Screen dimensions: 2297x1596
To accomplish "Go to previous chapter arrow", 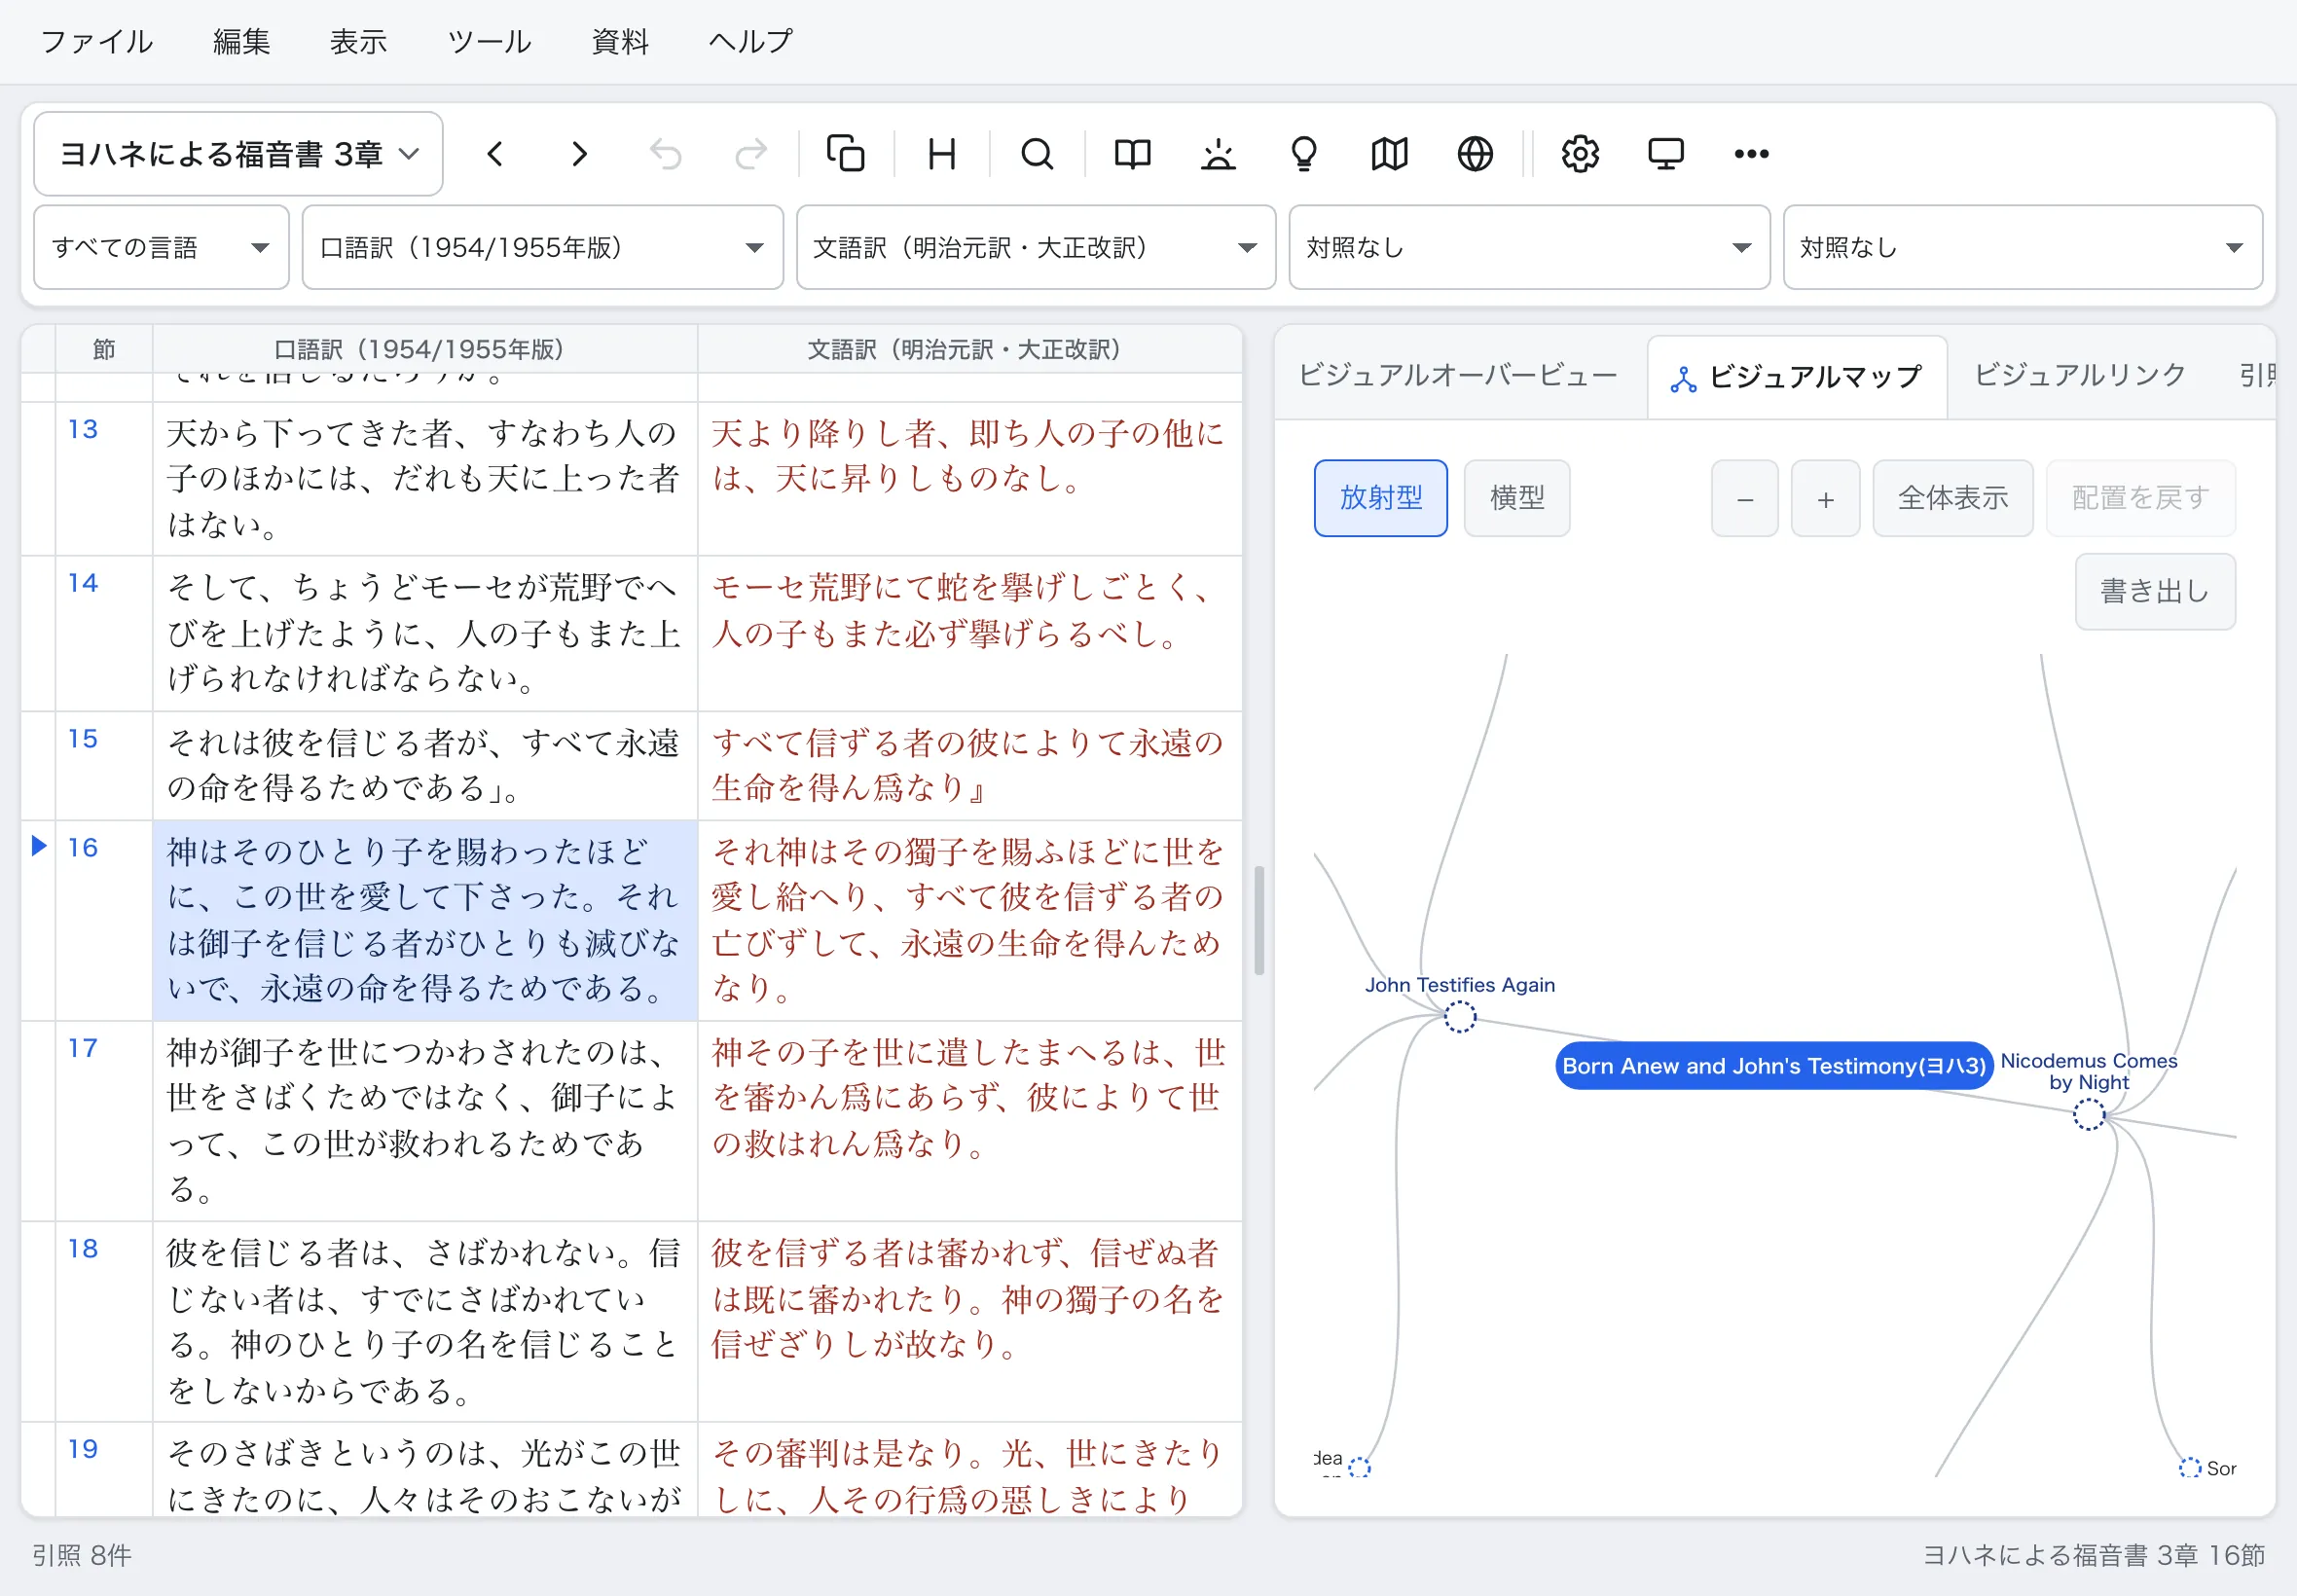I will point(495,154).
